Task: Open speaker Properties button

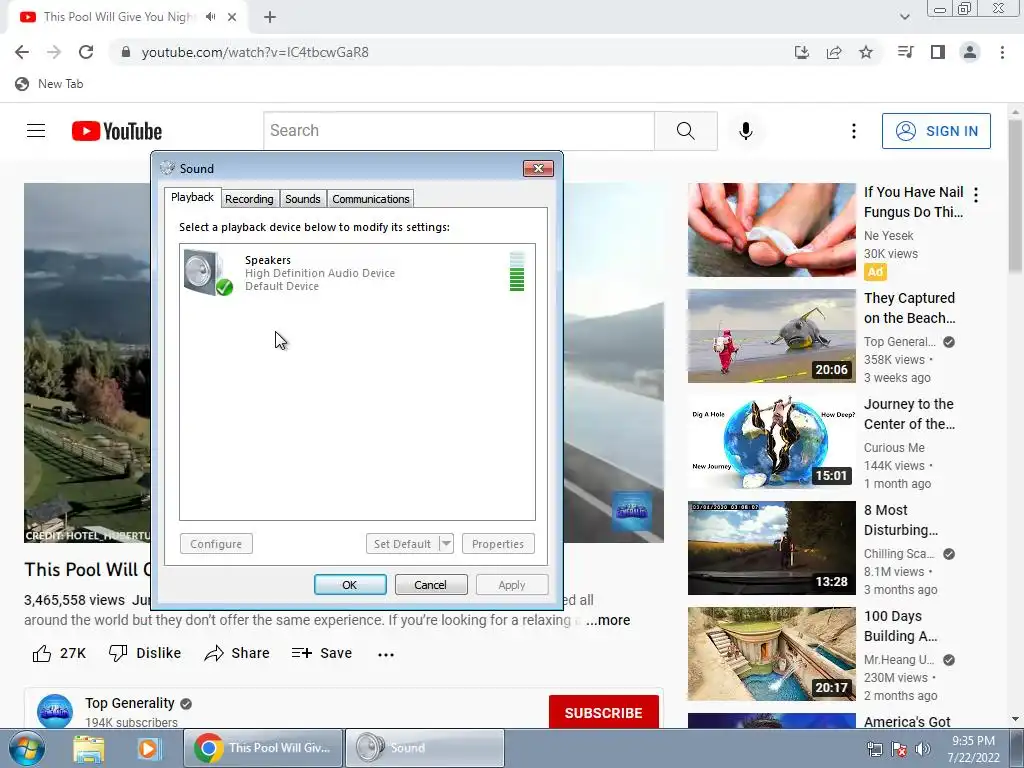Action: pyautogui.click(x=498, y=543)
